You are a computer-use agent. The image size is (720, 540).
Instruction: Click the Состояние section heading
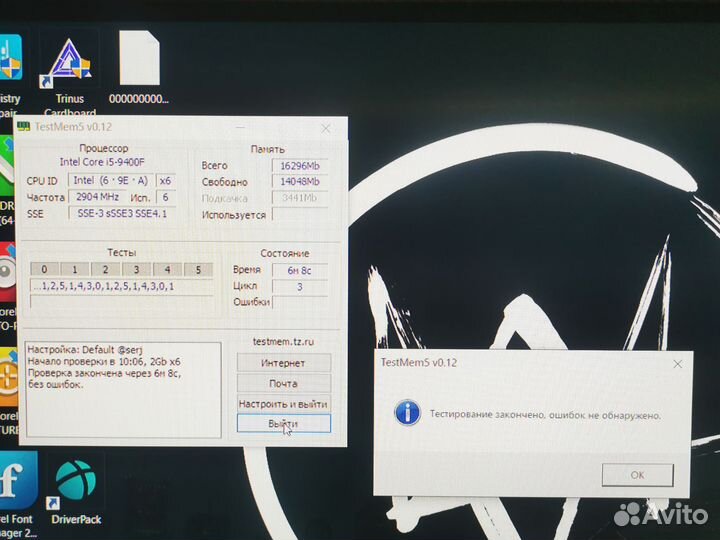[285, 253]
